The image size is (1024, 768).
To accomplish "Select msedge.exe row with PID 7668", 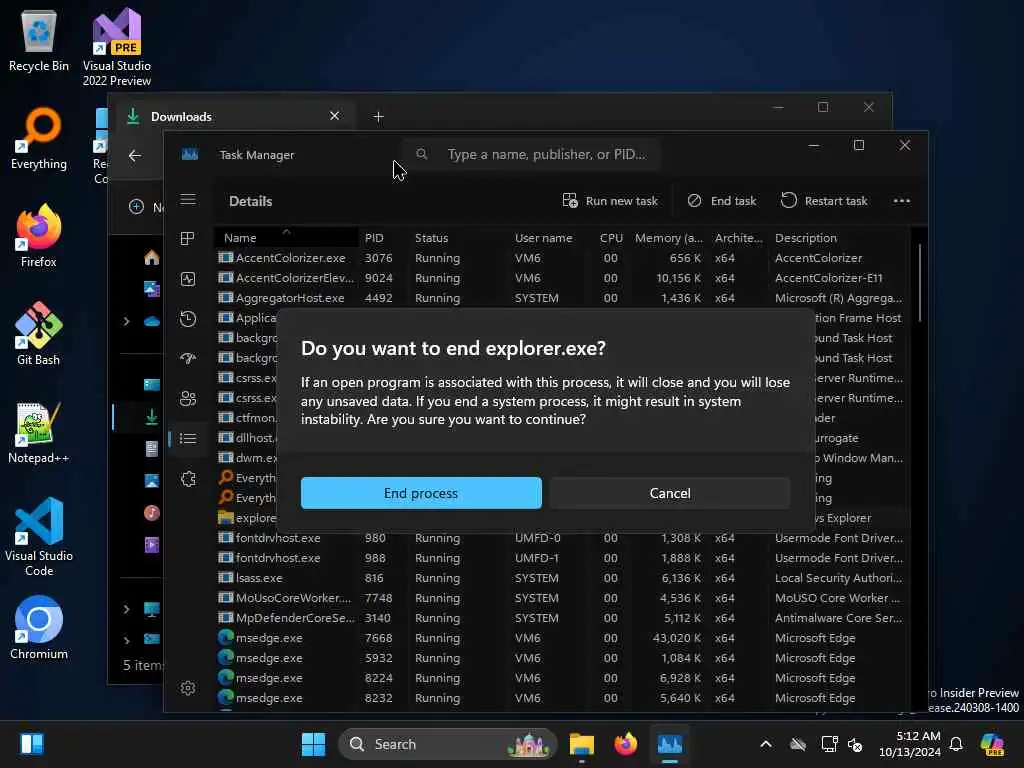I will point(562,638).
